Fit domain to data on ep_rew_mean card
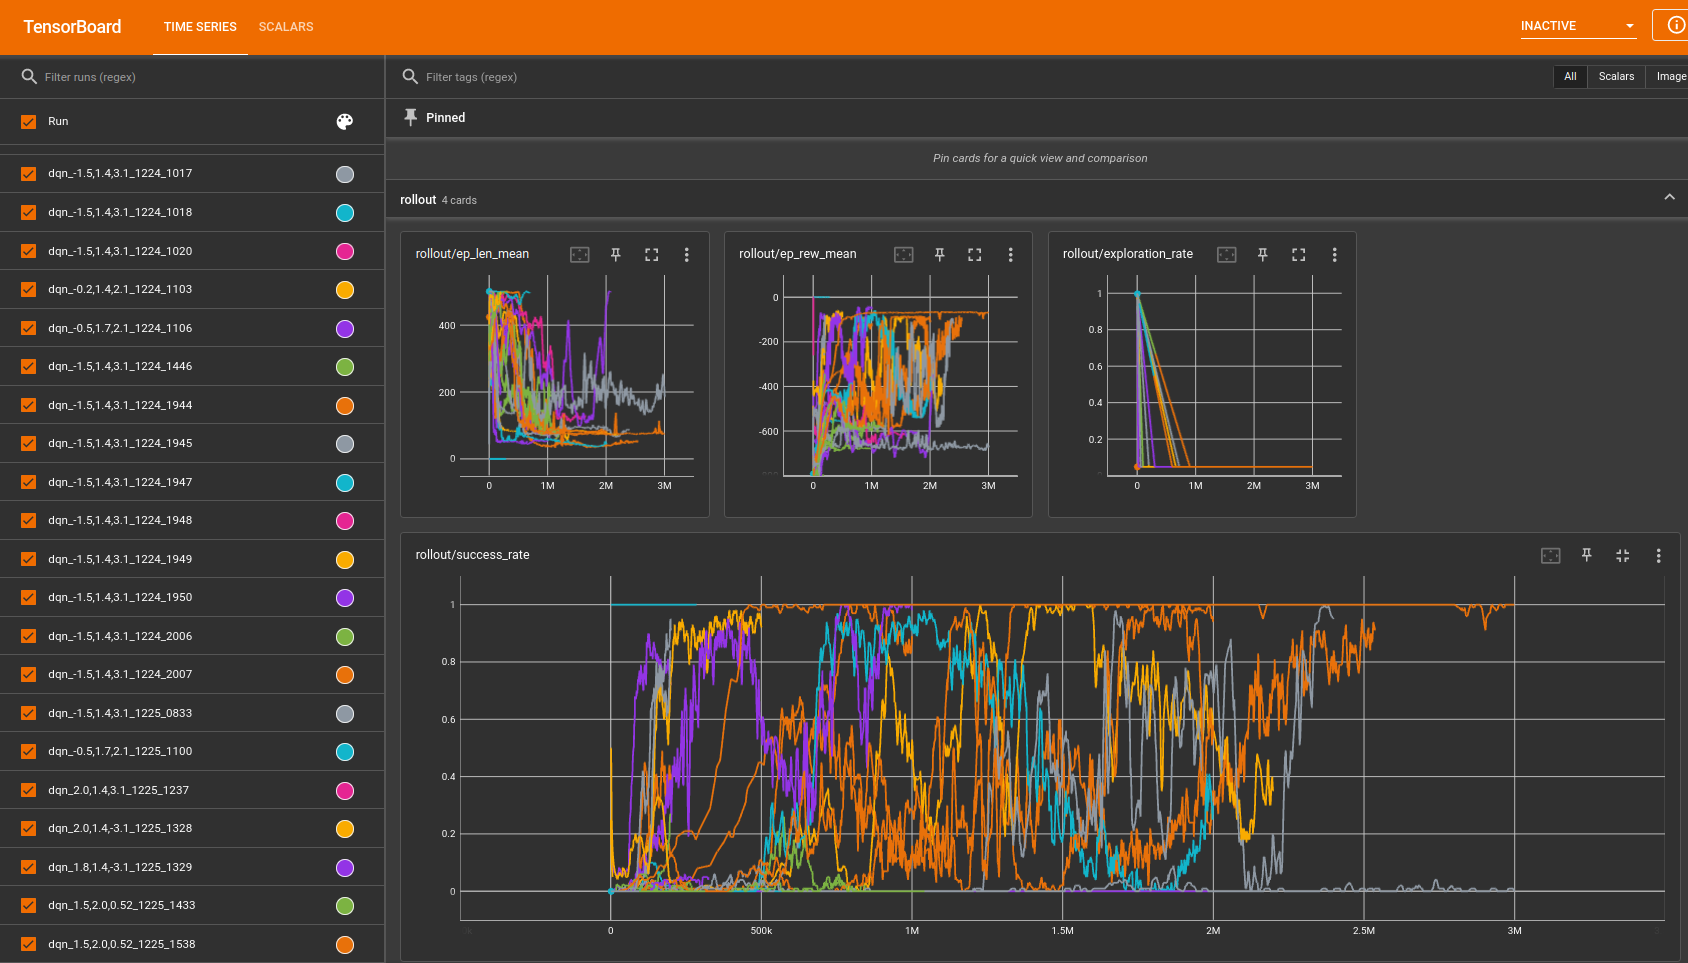Viewport: 1688px width, 963px height. 904,255
